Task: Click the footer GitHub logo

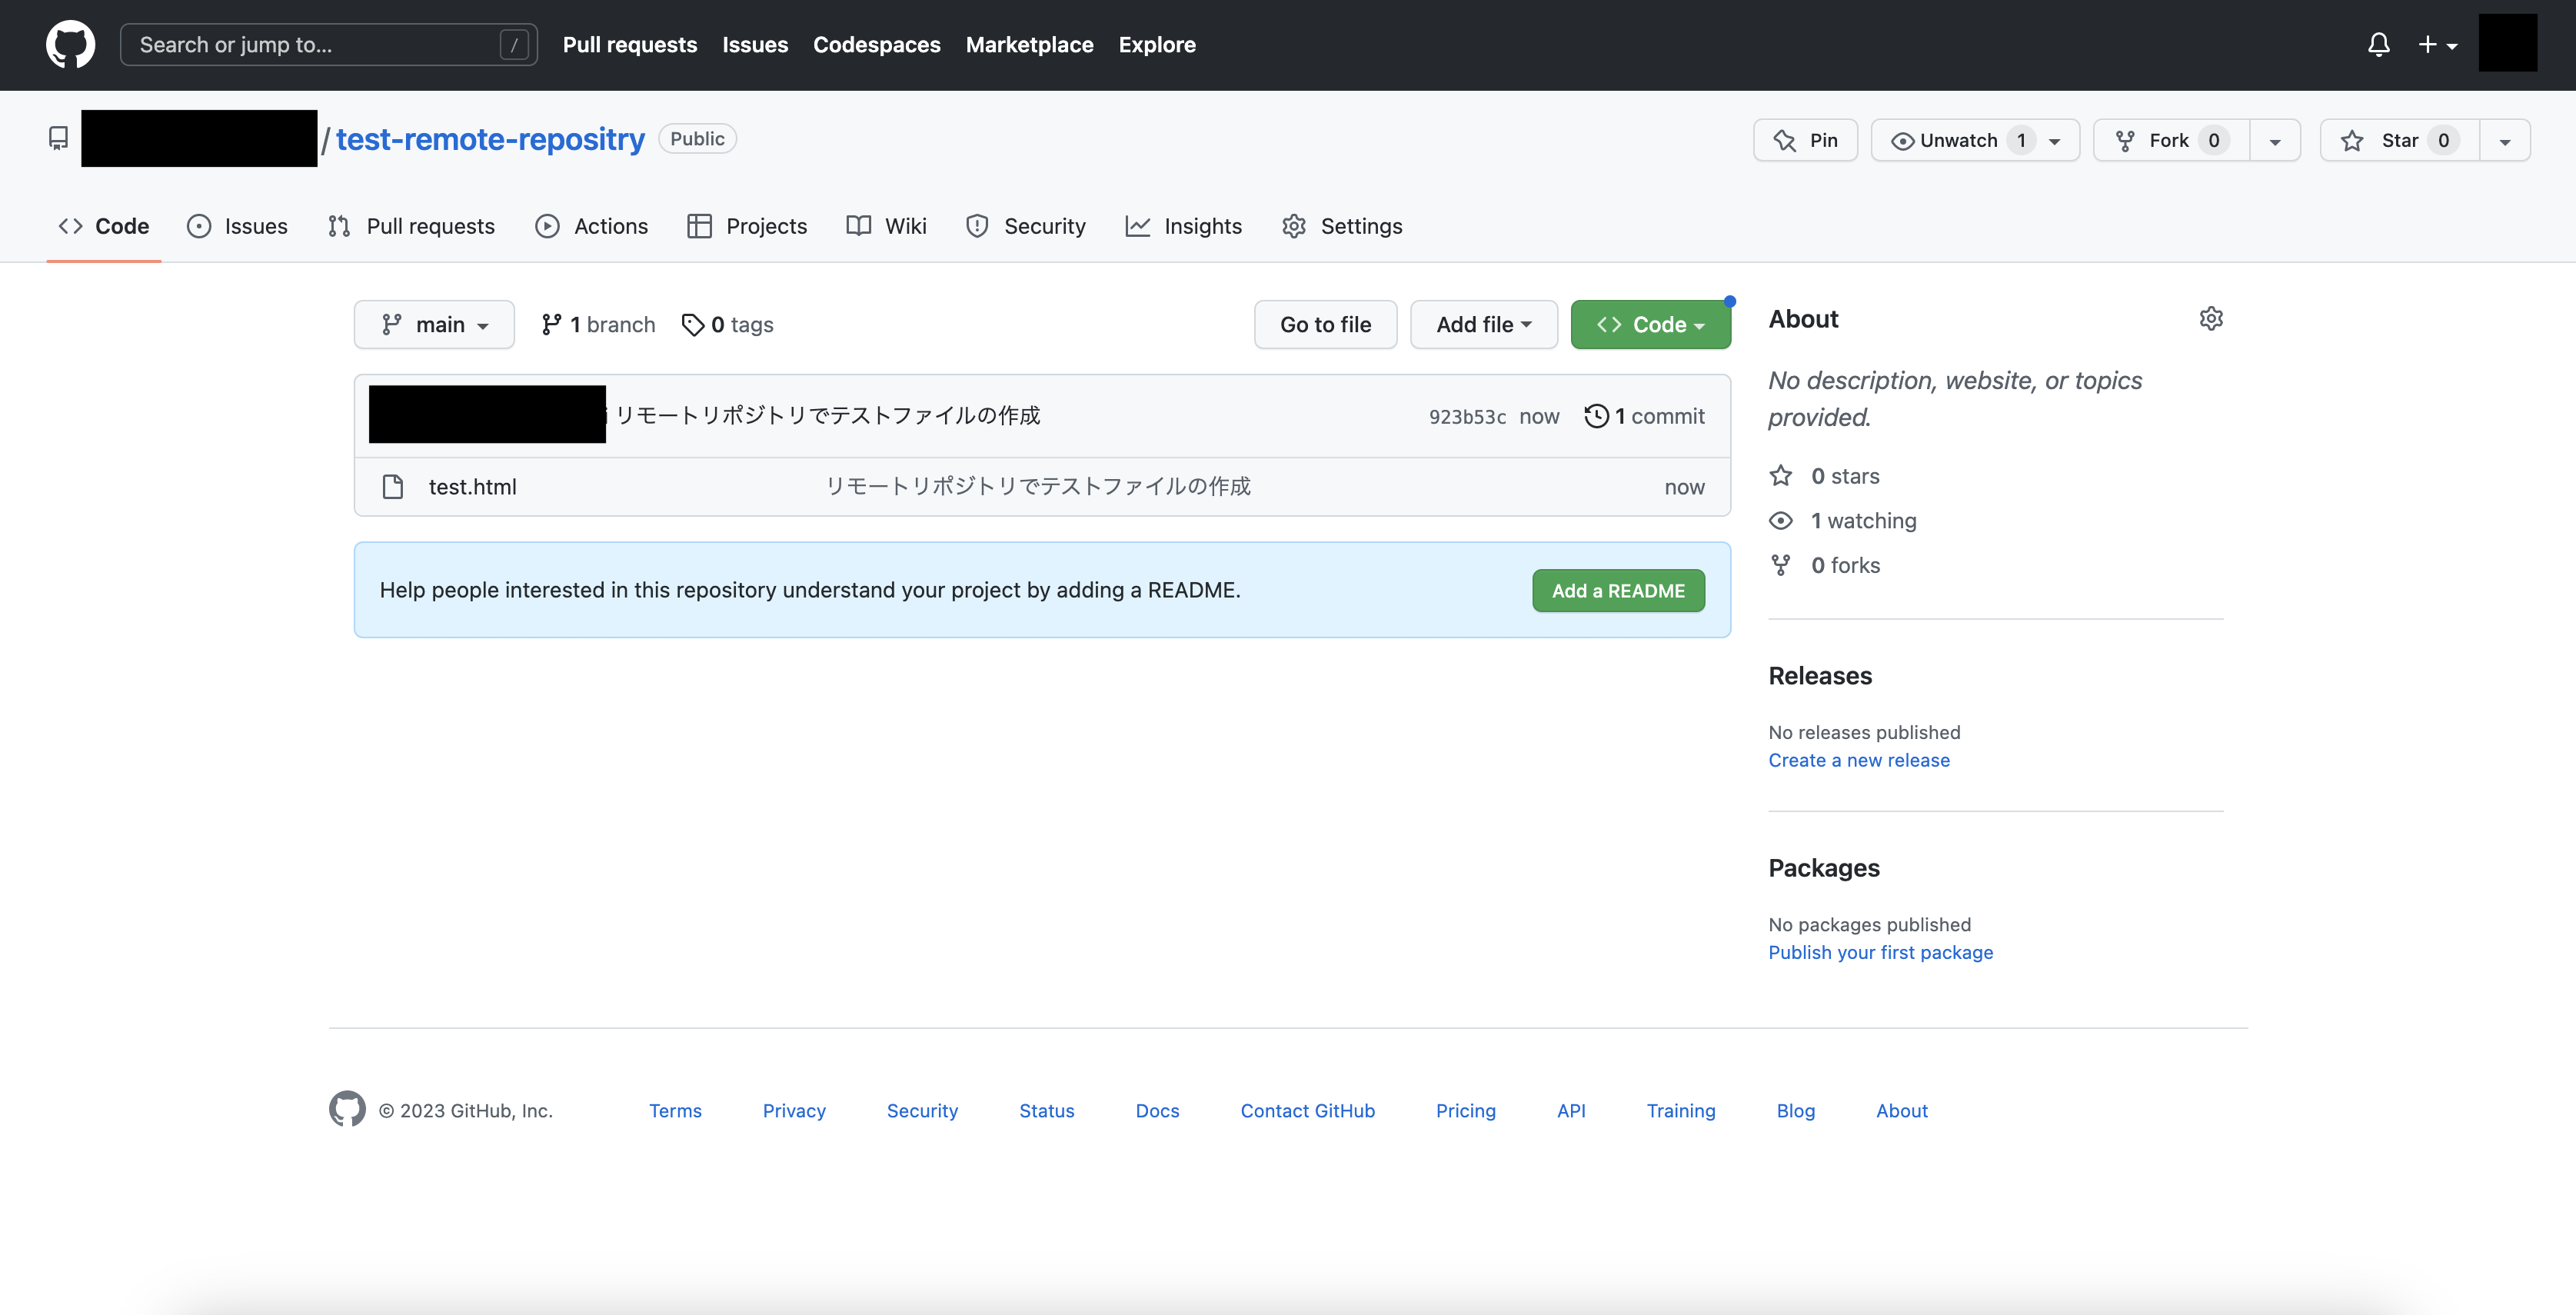Action: 347,1109
